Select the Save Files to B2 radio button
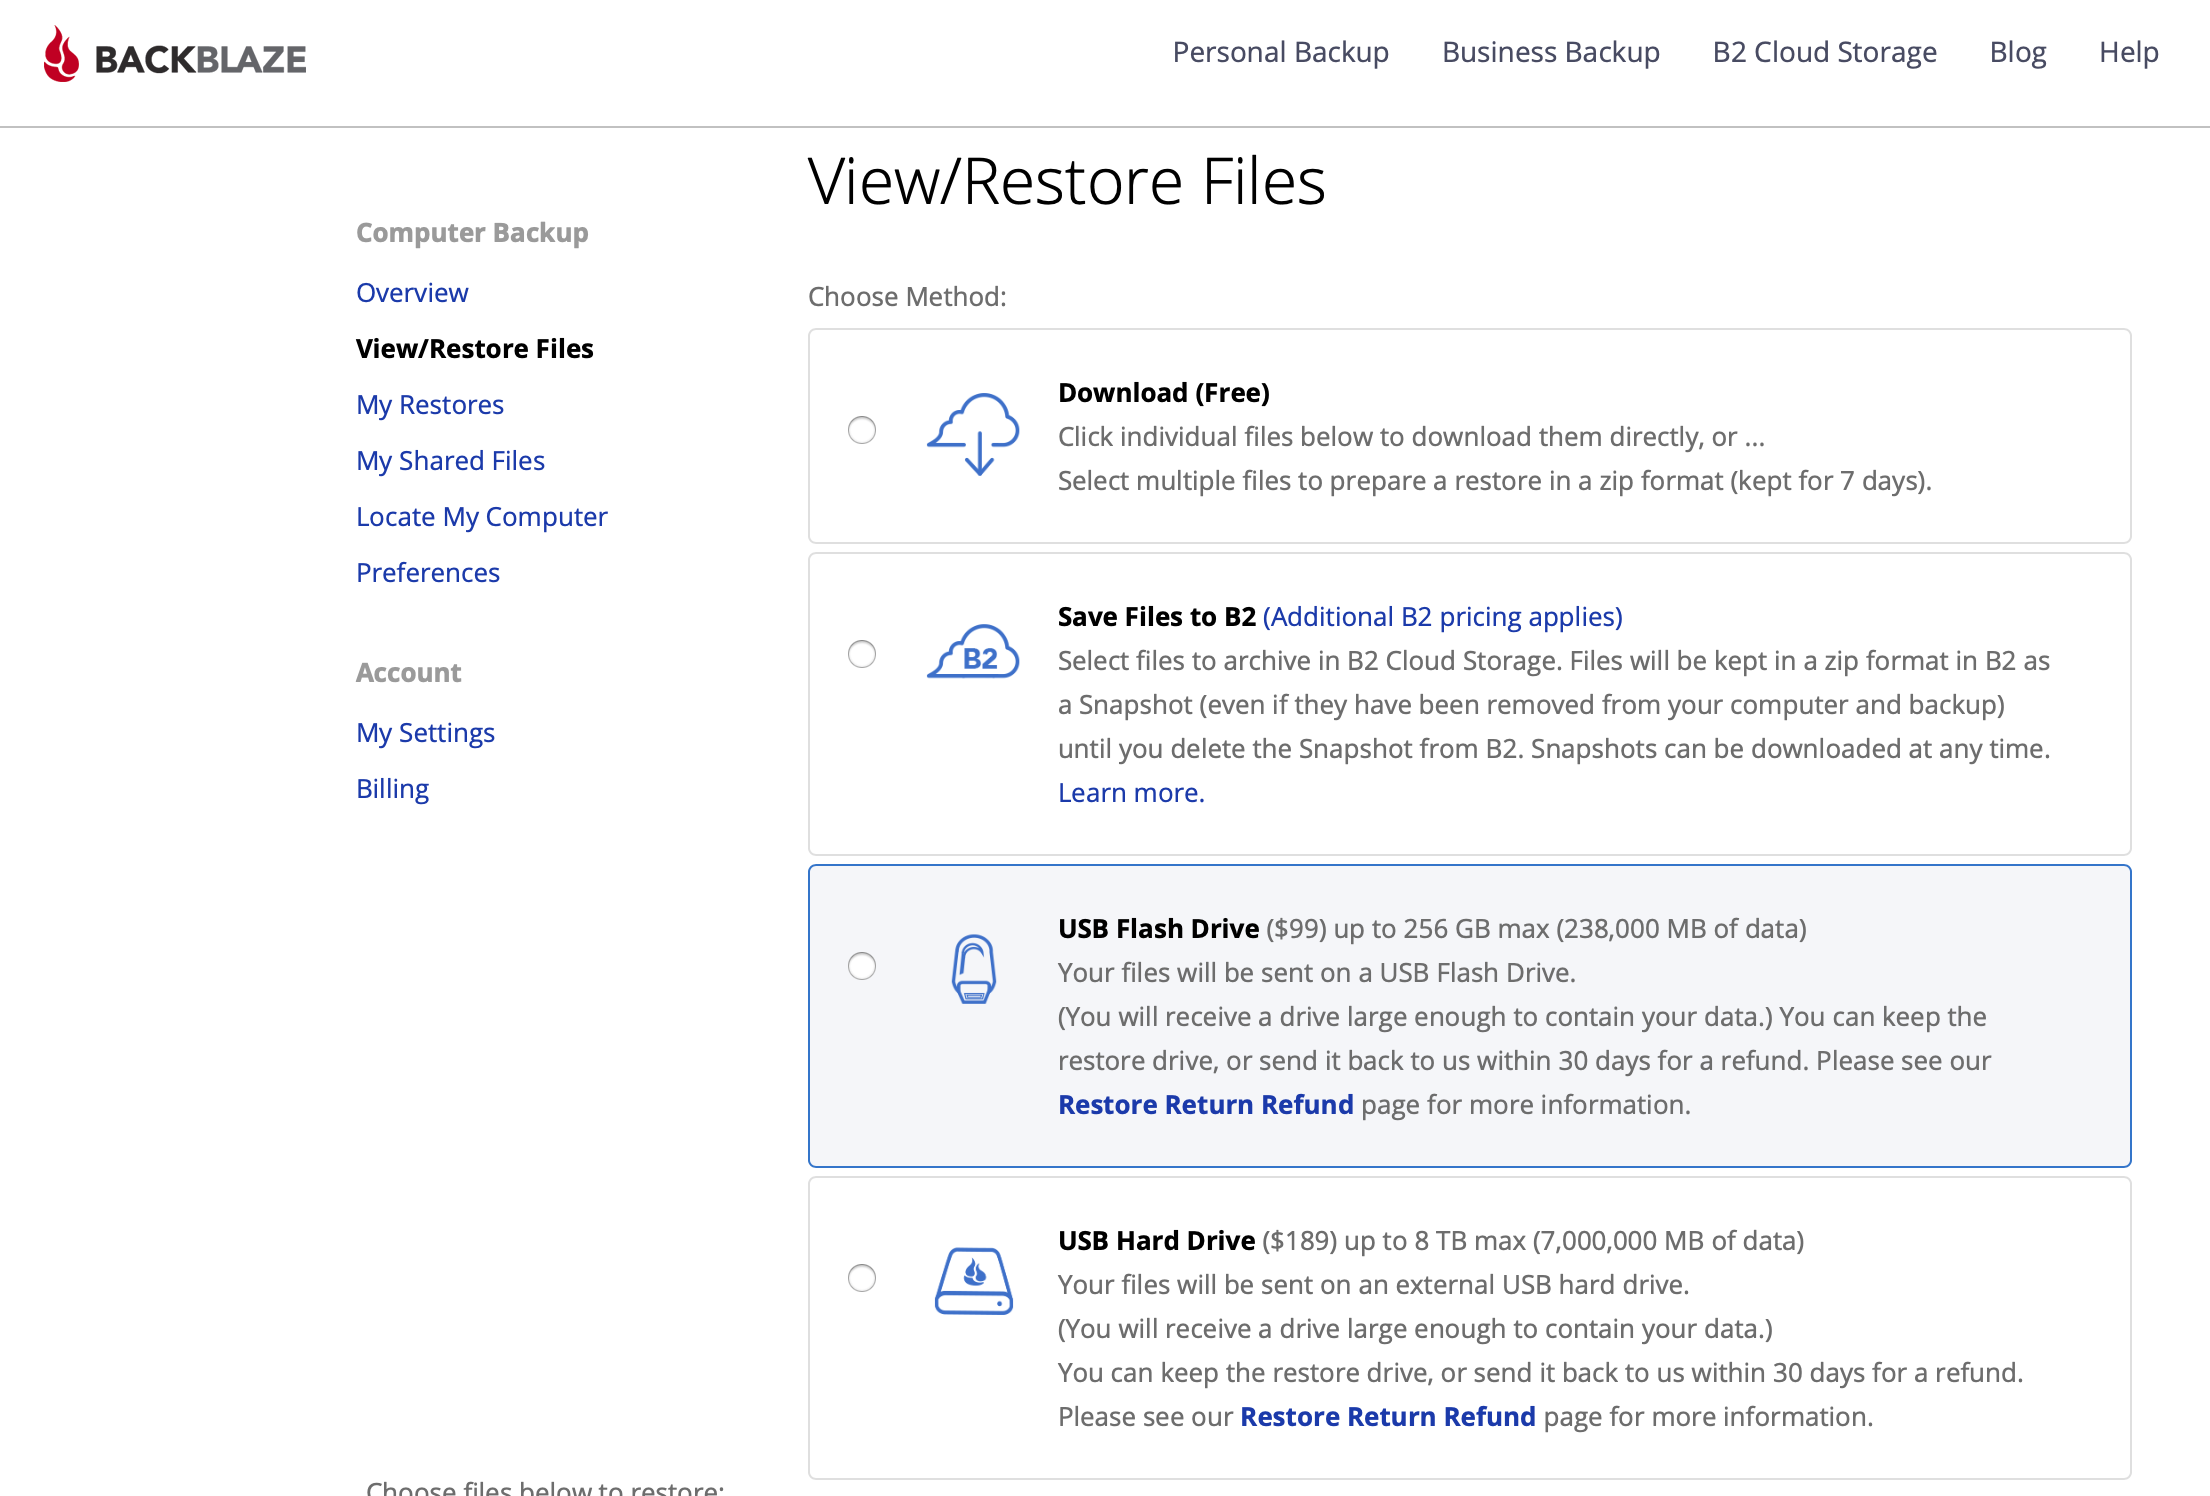 (862, 654)
